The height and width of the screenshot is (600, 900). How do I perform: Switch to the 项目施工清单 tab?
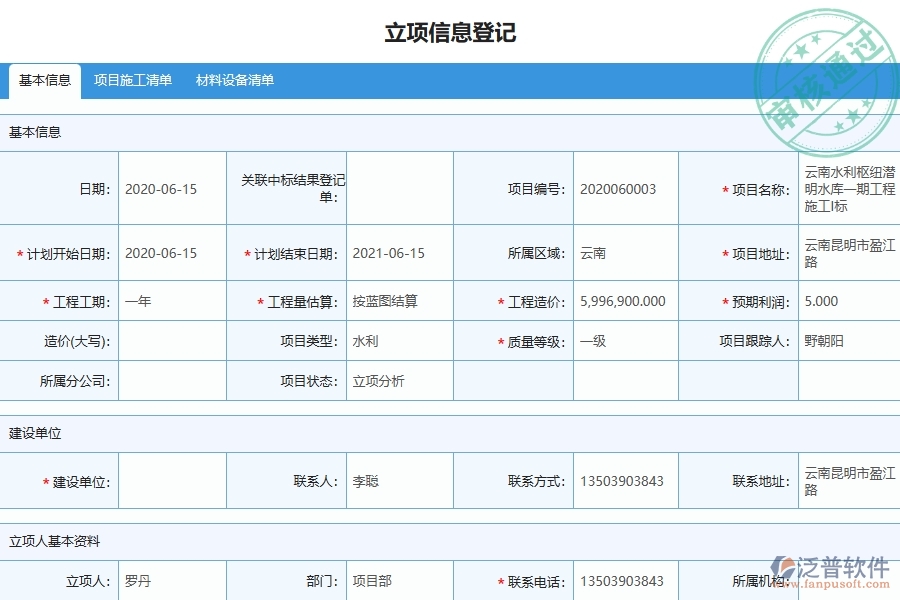[134, 81]
